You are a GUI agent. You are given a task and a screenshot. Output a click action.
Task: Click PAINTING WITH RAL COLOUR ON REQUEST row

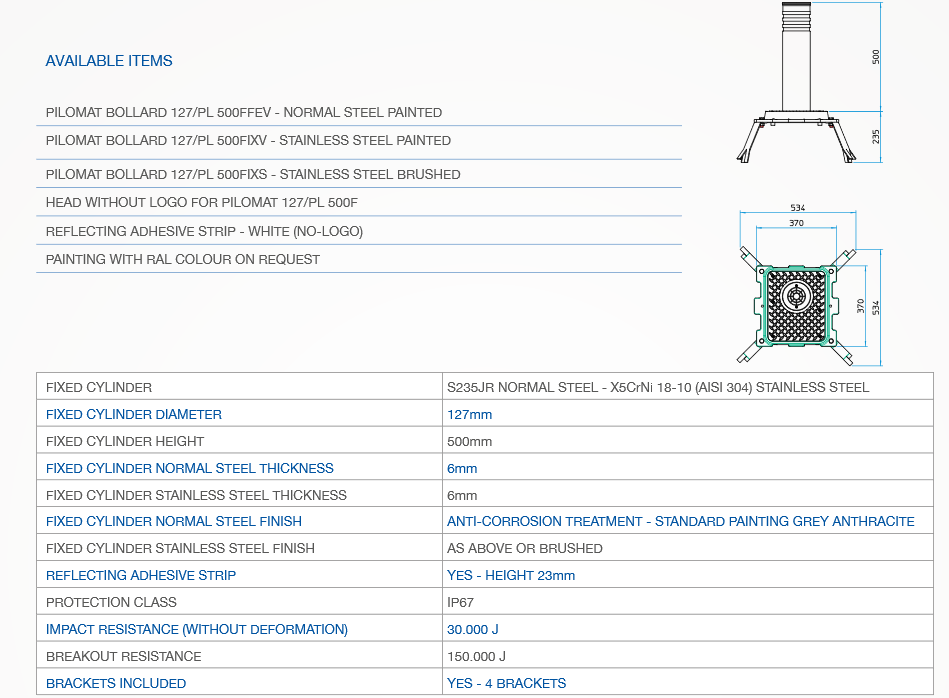click(x=359, y=259)
